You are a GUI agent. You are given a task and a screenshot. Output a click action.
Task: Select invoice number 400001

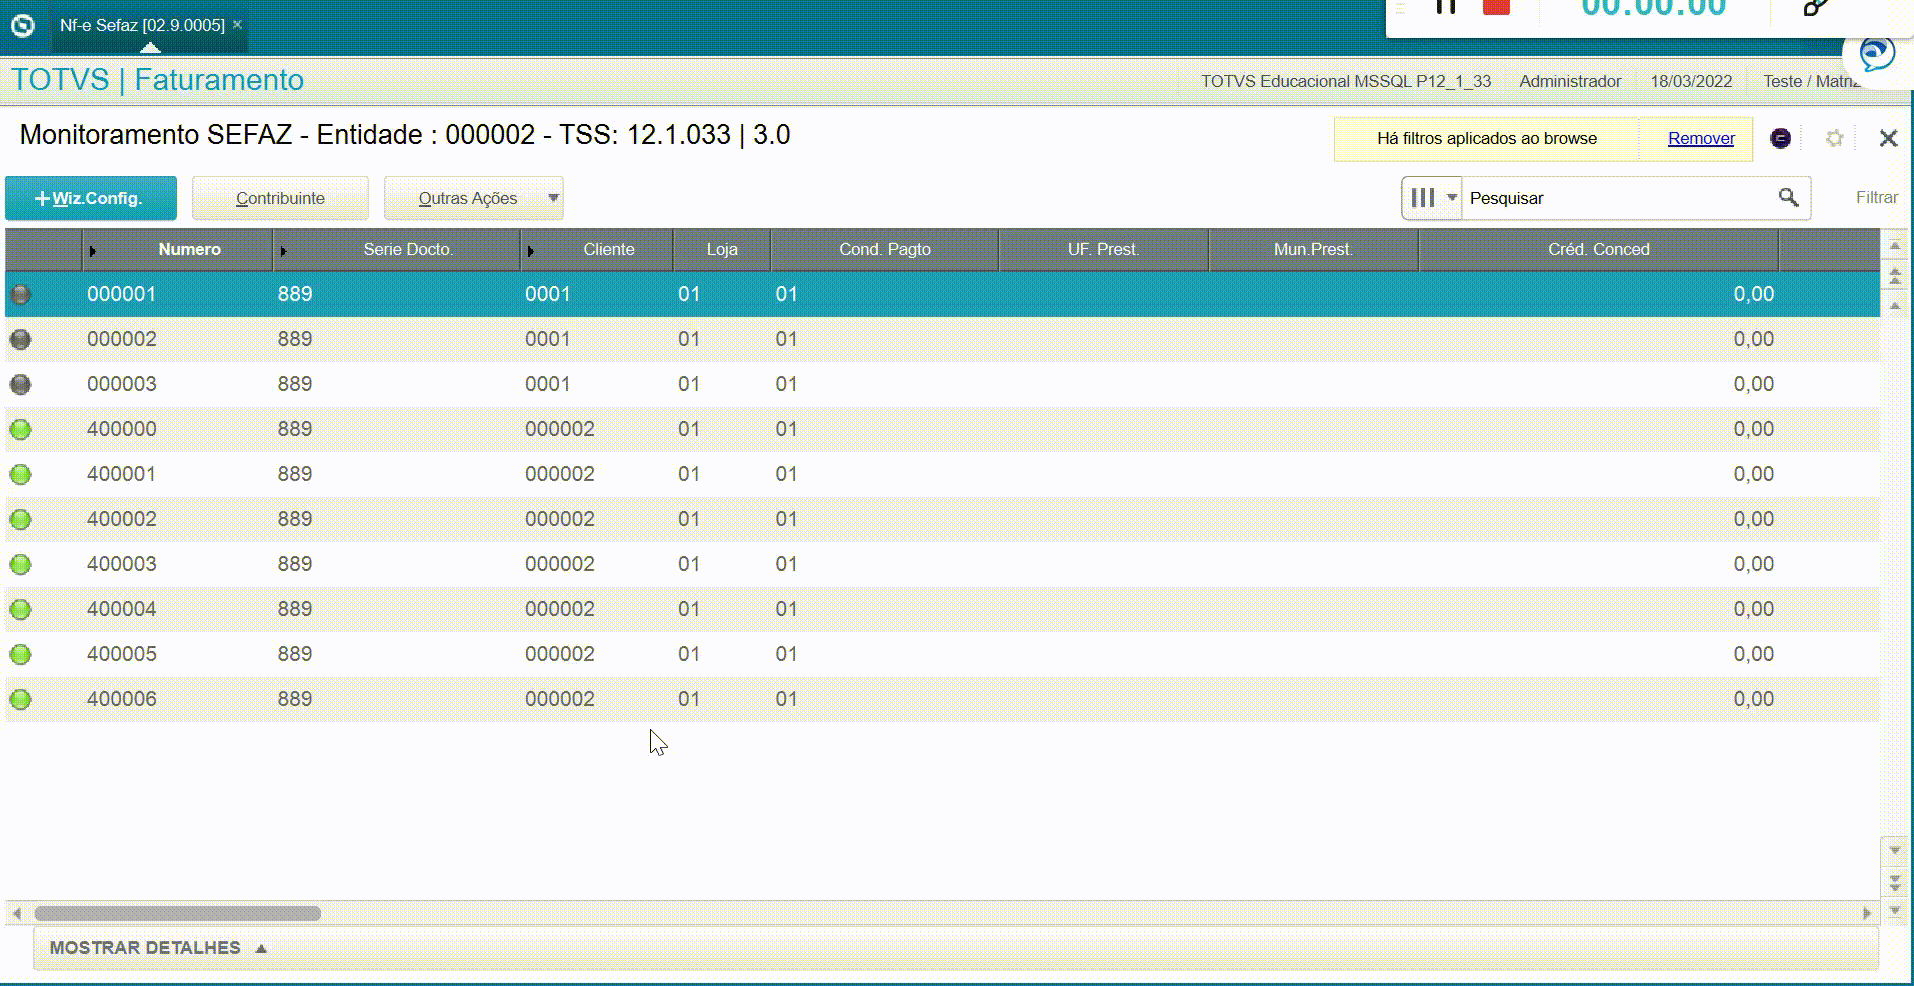click(122, 474)
